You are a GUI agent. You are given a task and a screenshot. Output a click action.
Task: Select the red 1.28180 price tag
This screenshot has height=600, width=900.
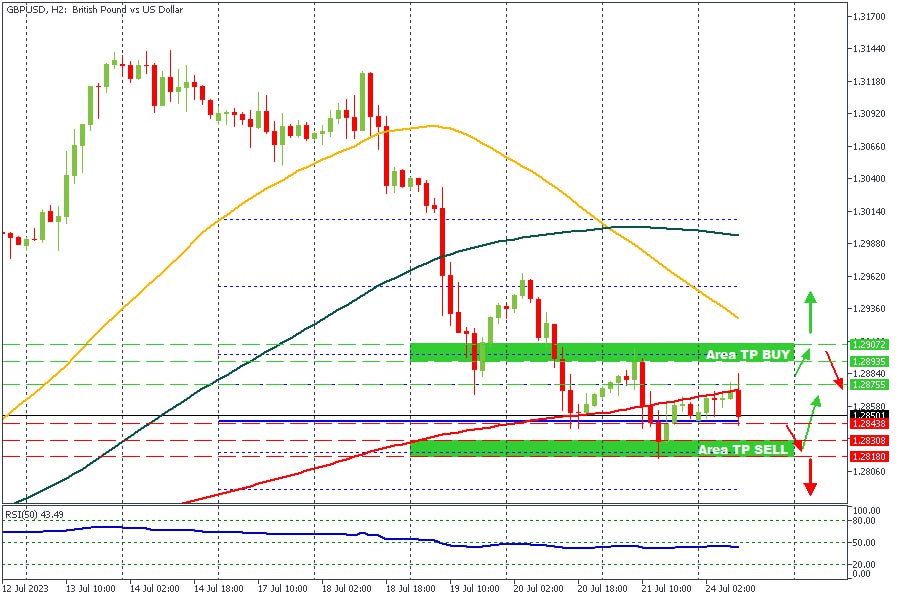pyautogui.click(x=869, y=456)
